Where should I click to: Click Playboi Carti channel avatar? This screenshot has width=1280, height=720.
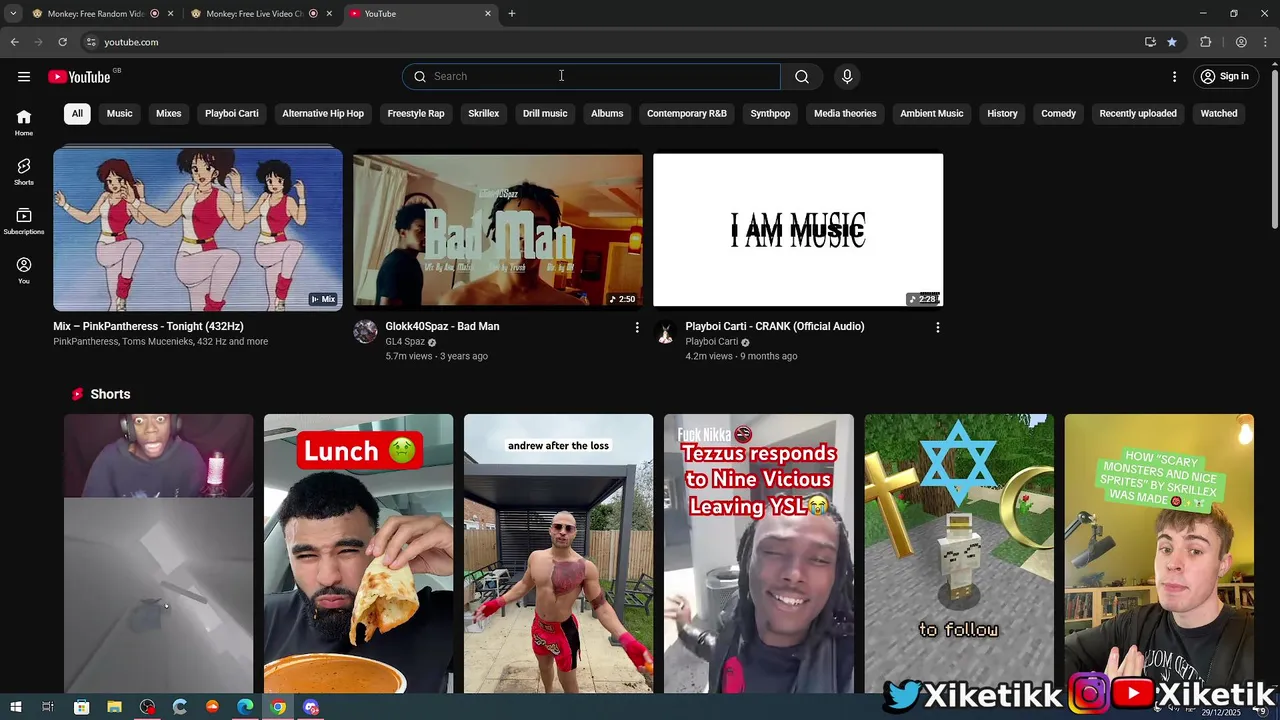click(x=665, y=332)
